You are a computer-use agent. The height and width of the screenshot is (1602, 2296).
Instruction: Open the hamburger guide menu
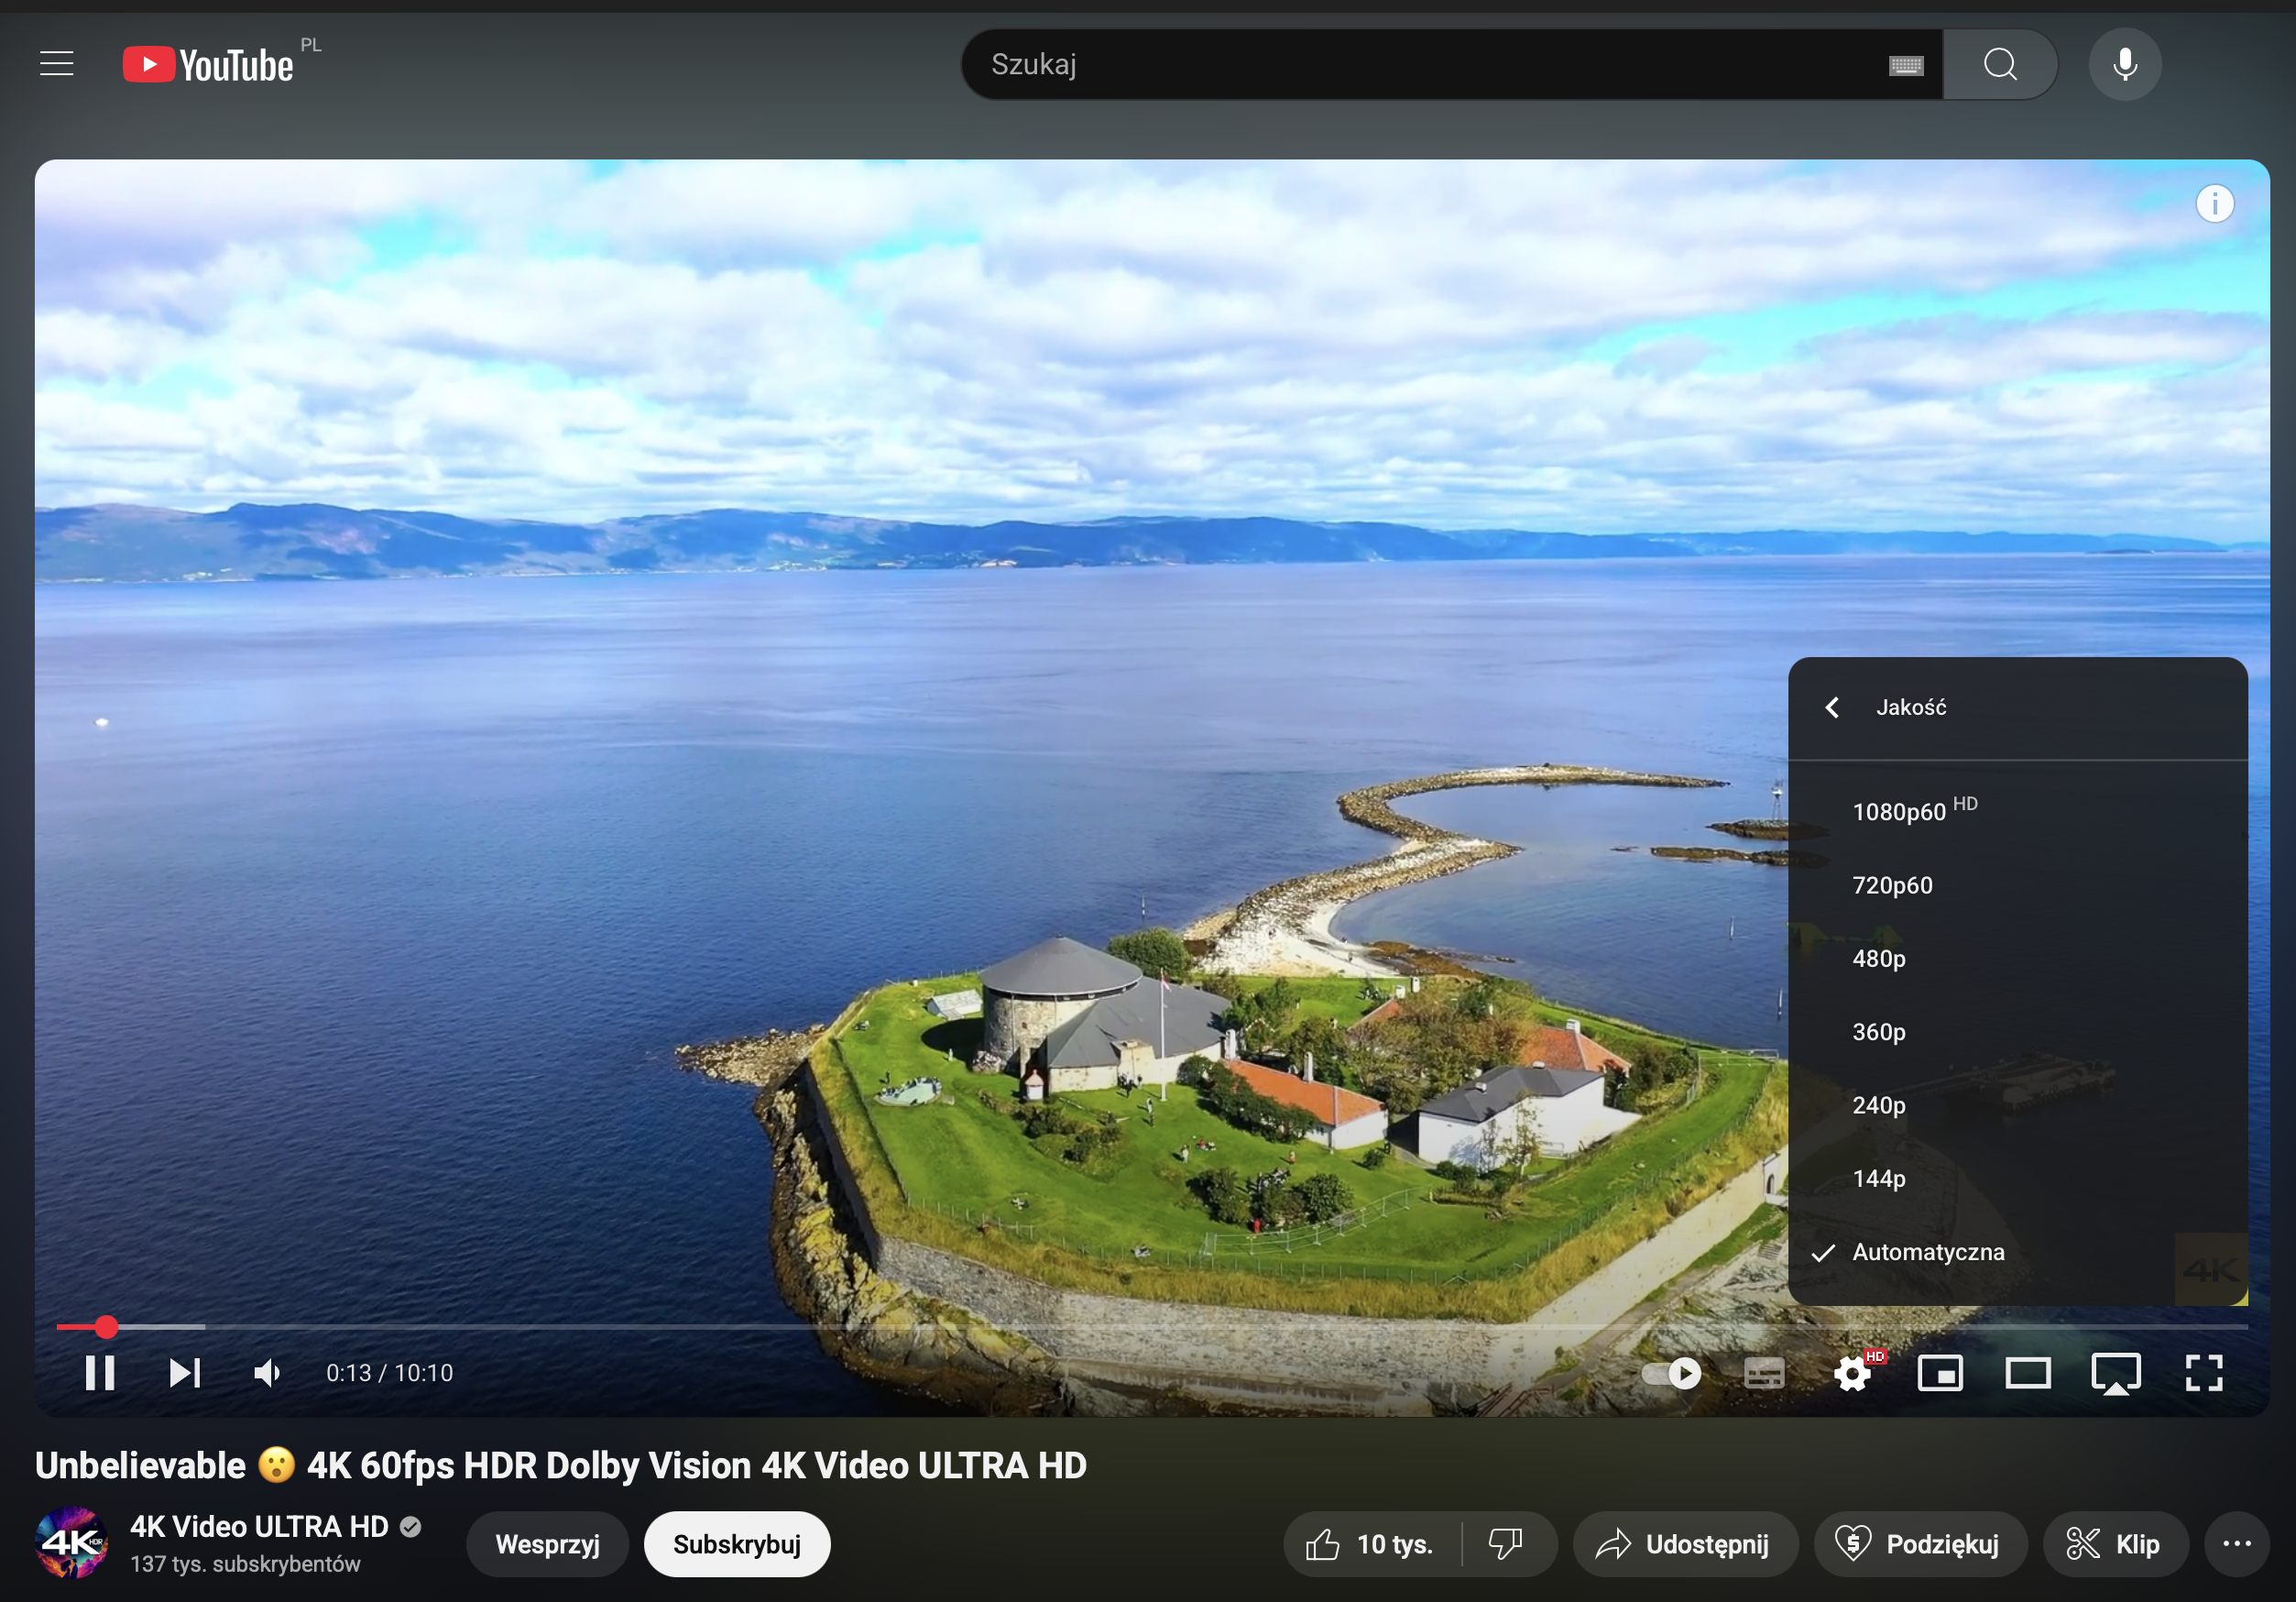57,64
